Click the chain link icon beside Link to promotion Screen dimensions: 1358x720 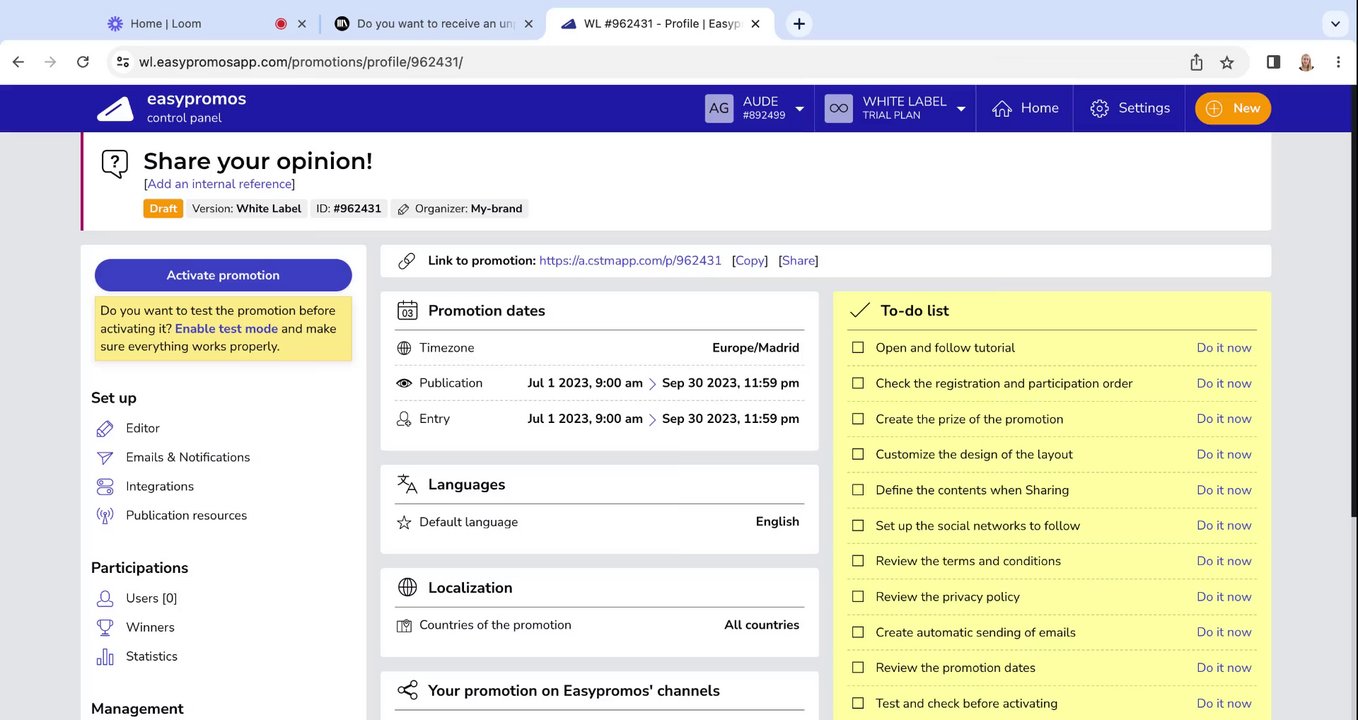point(406,261)
